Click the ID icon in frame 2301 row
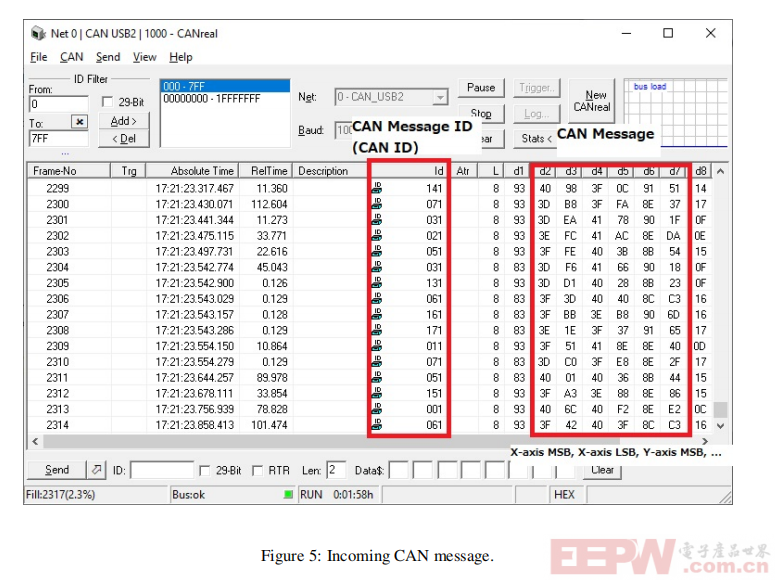776x581 pixels. [377, 219]
